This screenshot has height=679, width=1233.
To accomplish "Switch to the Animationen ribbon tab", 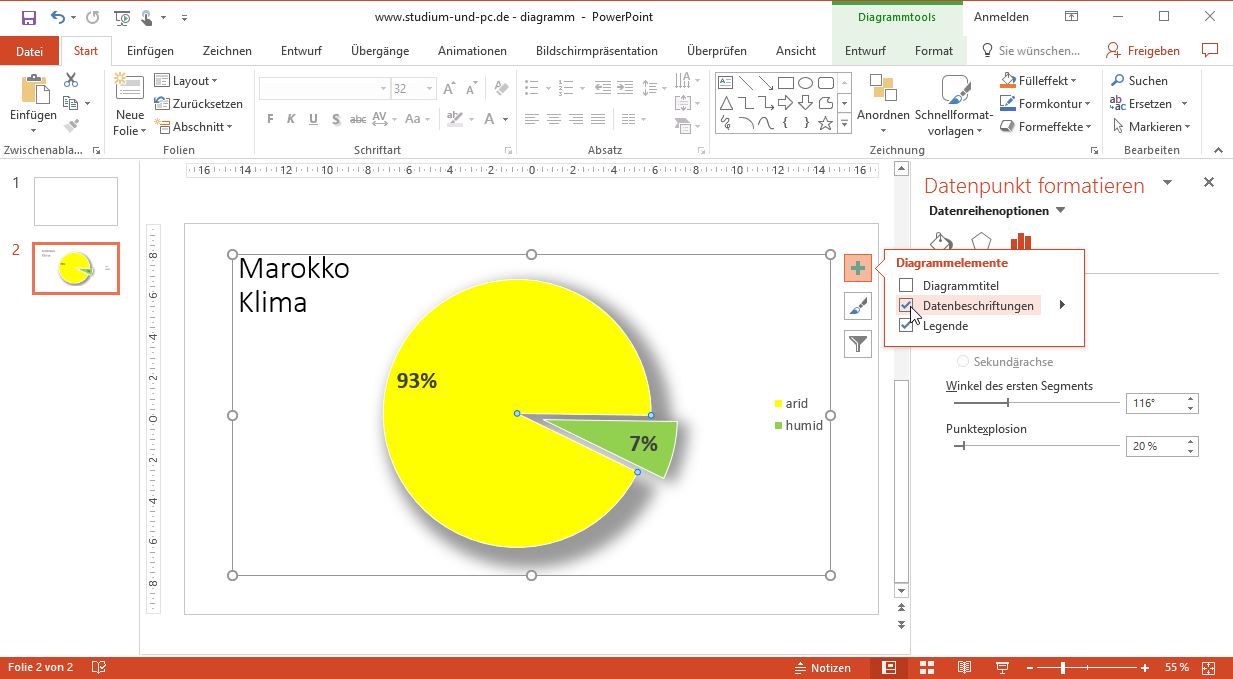I will 472,51.
